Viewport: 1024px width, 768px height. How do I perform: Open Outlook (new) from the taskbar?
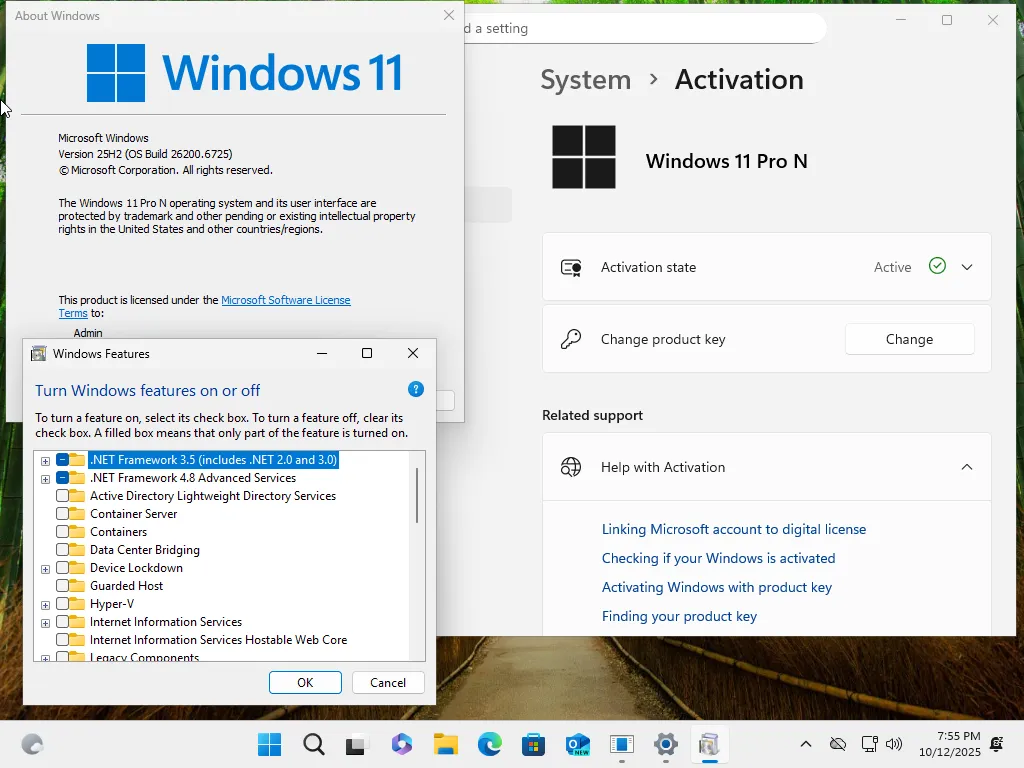click(x=577, y=745)
